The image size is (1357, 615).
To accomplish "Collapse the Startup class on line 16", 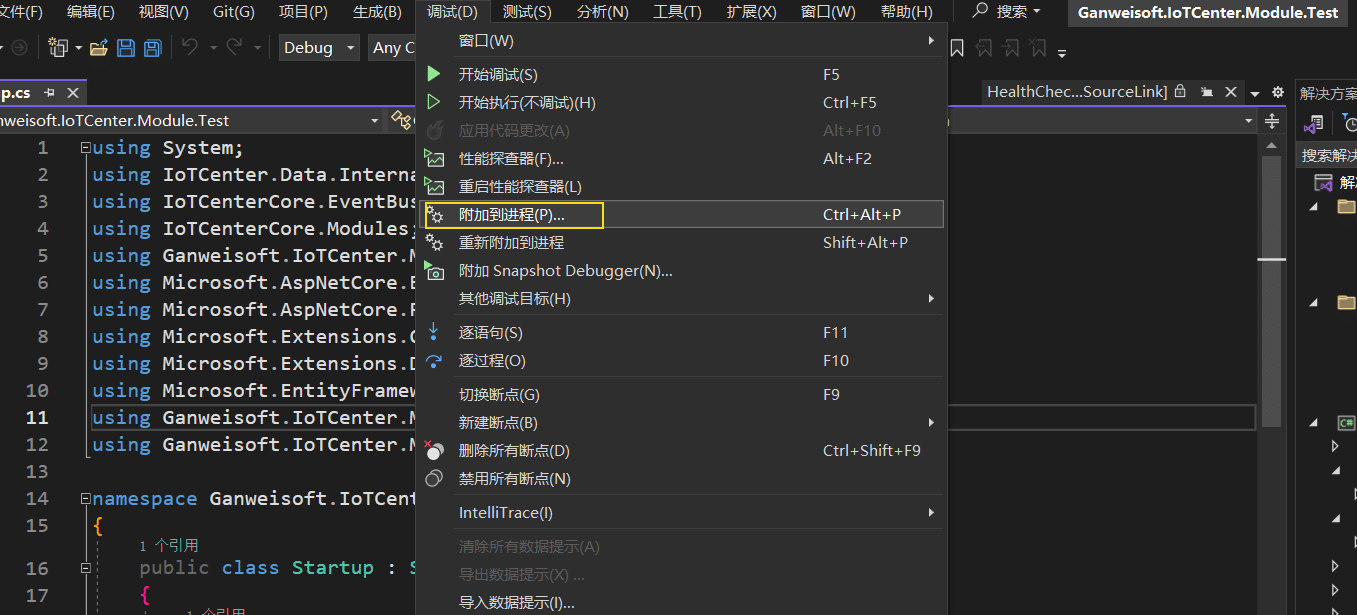I will click(x=86, y=568).
